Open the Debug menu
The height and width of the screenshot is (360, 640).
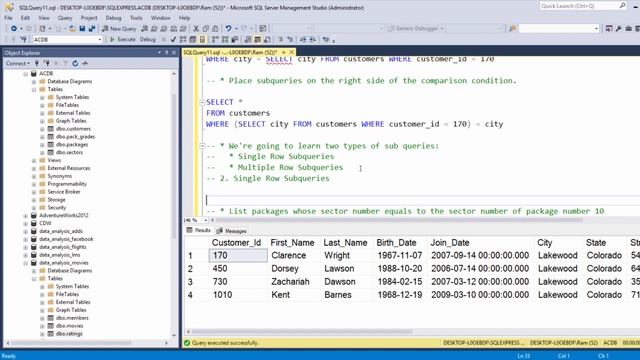(x=113, y=18)
